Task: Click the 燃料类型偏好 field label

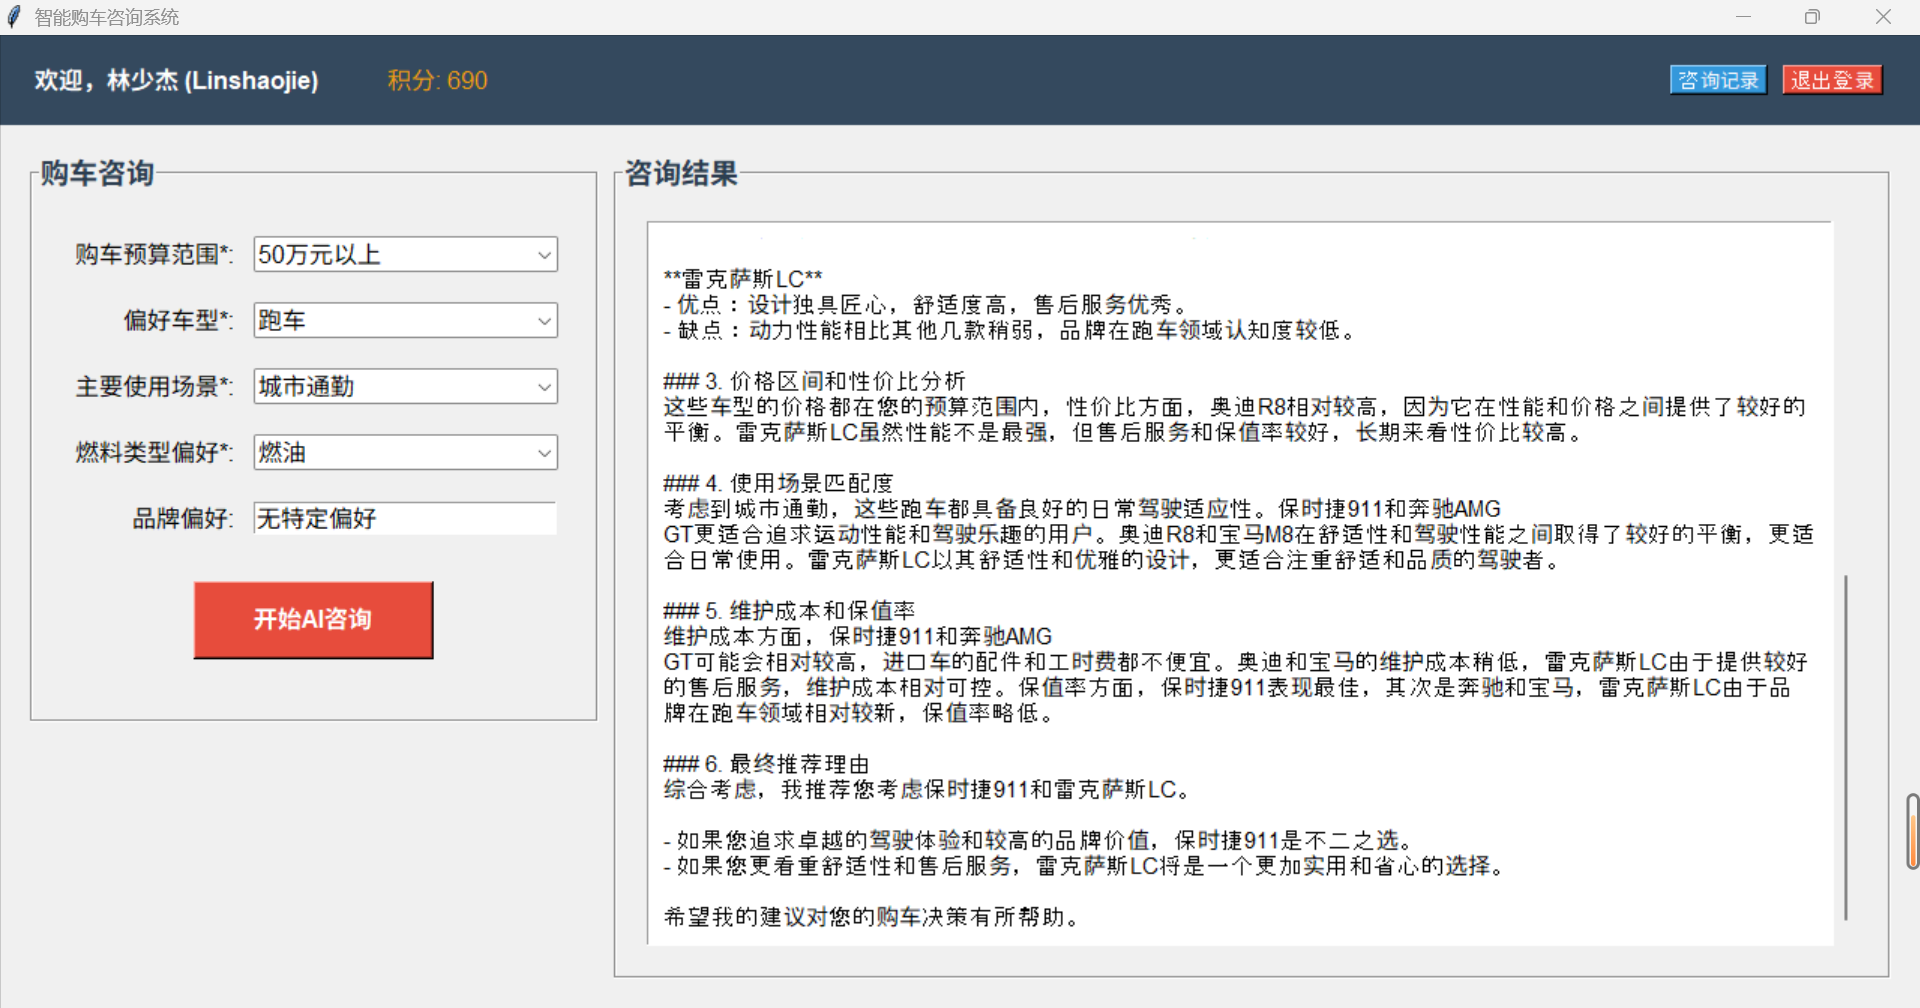Action: click(x=154, y=452)
